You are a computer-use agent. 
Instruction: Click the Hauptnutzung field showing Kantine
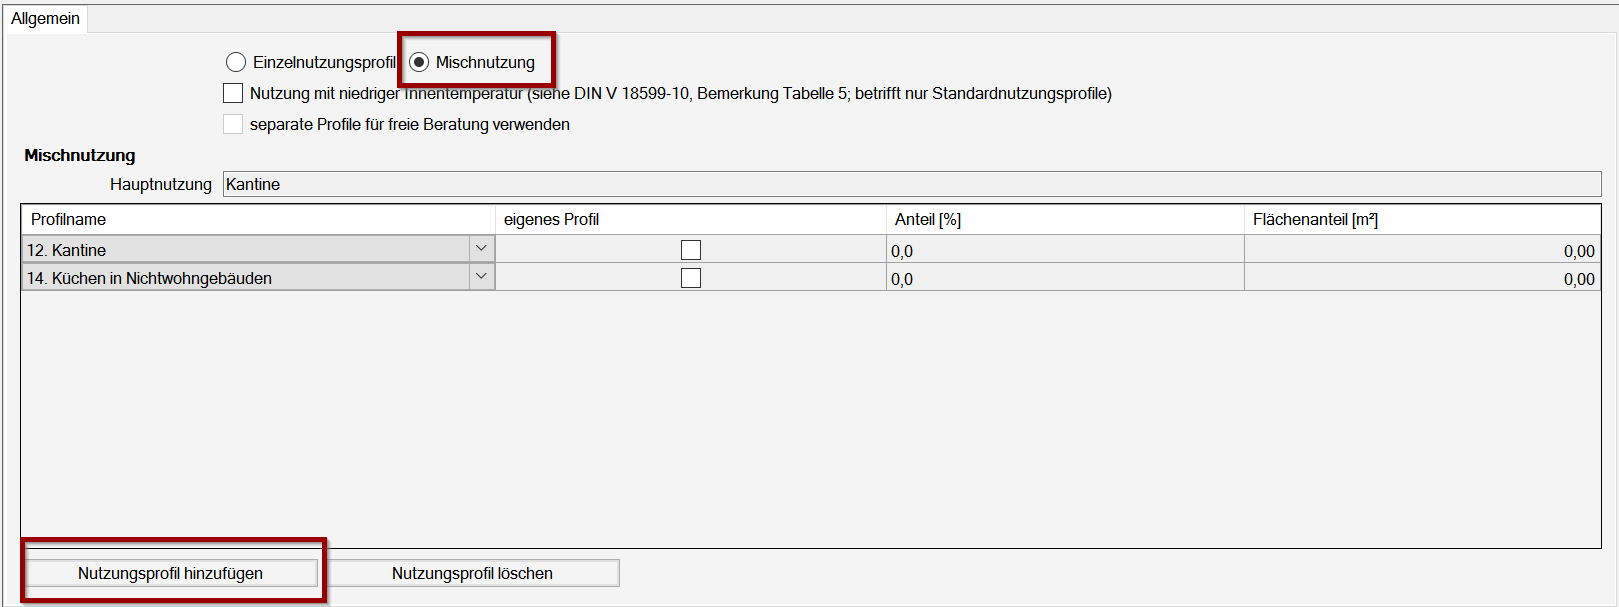pyautogui.click(x=910, y=184)
